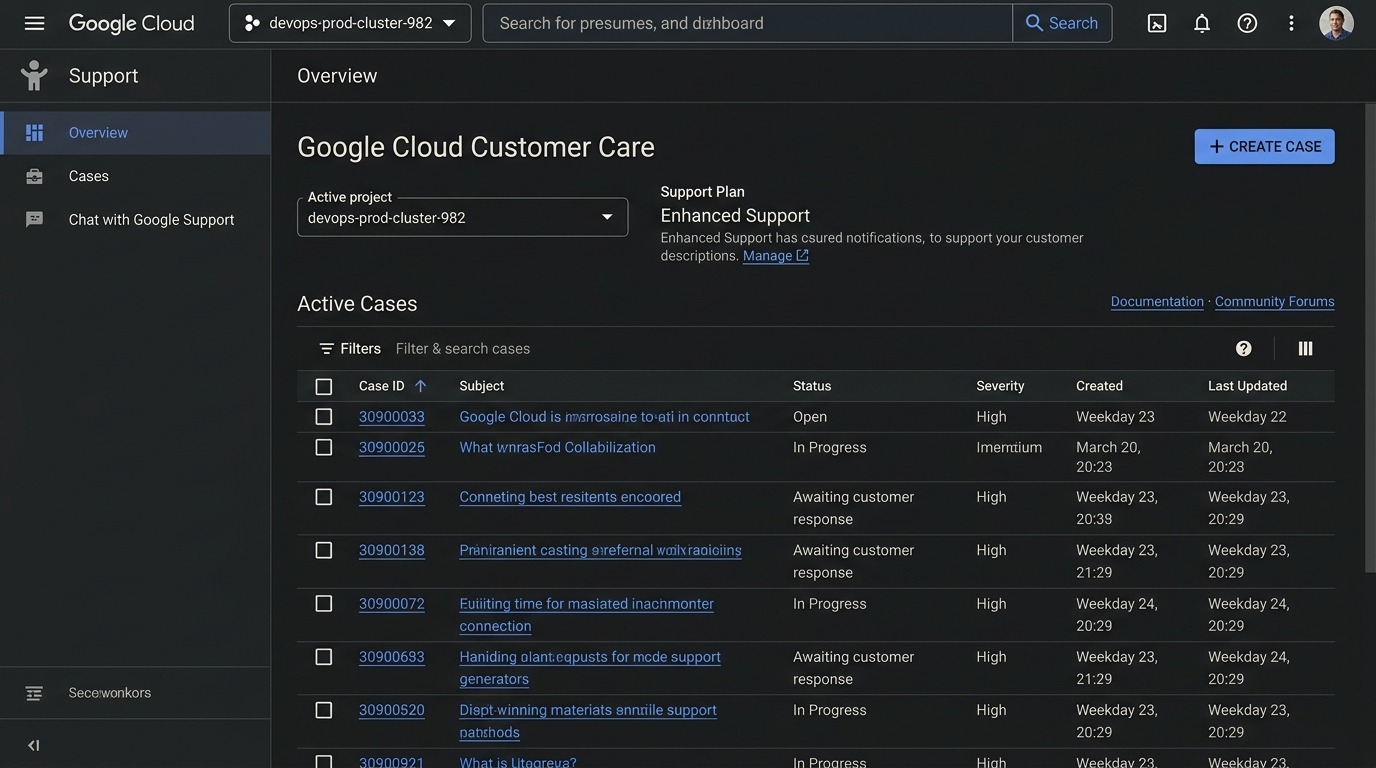Sort by the Severity column header

1000,386
